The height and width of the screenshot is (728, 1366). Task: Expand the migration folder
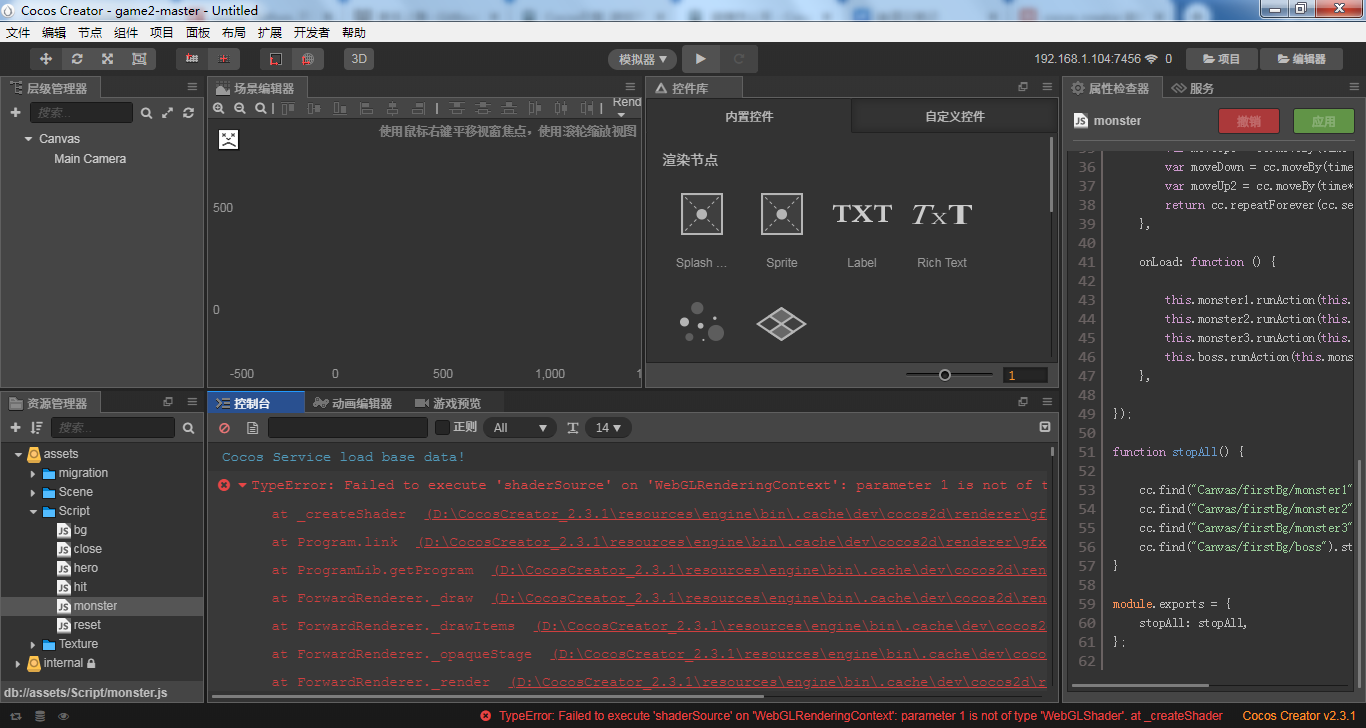tap(33, 473)
